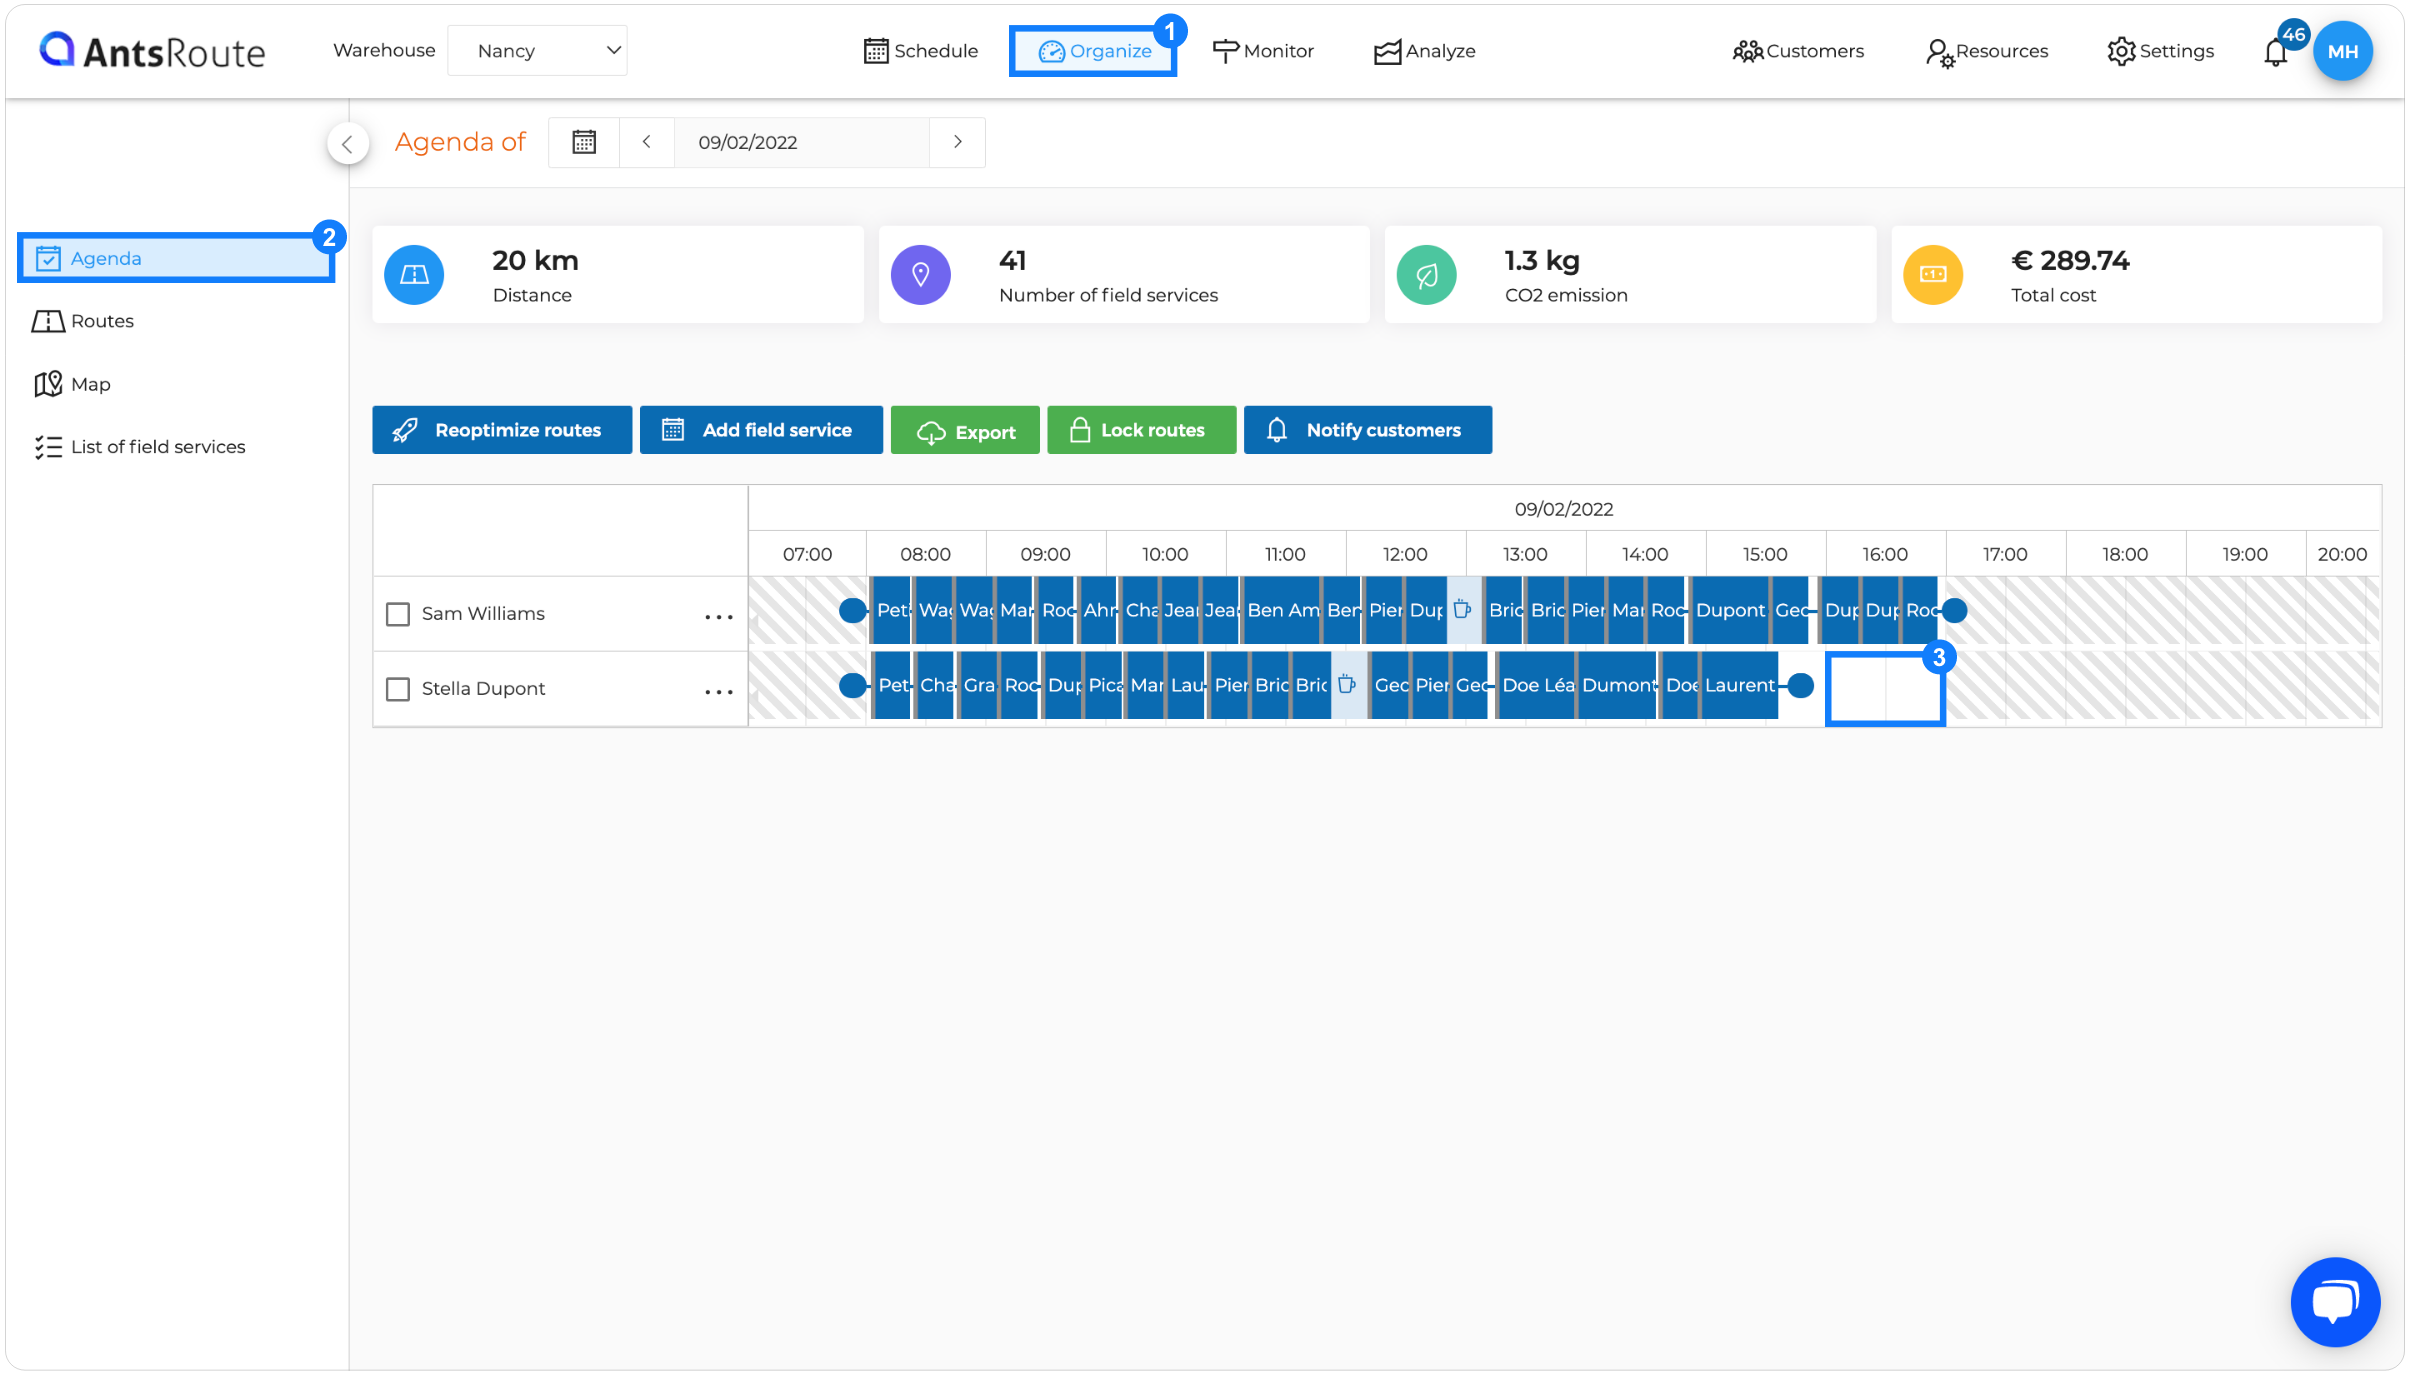Select Stella Dupont's Pica appointment block
The height and width of the screenshot is (1374, 2409).
(x=1104, y=685)
